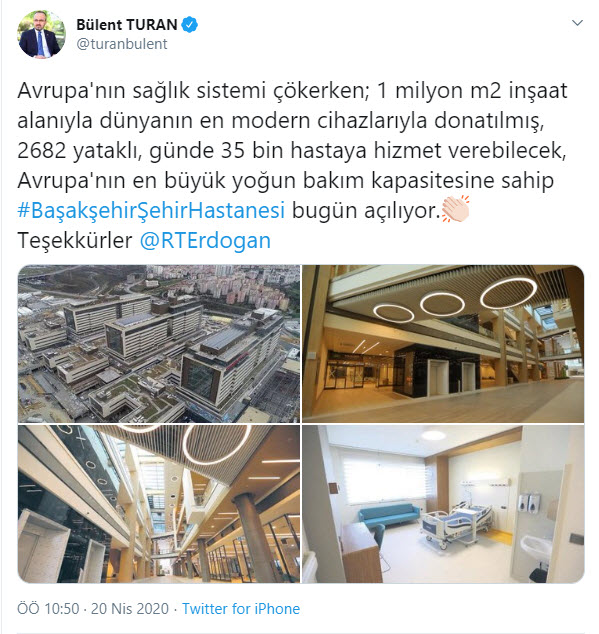Click the clapping hands emoji
Viewport: 599px width, 634px height.
455,209
